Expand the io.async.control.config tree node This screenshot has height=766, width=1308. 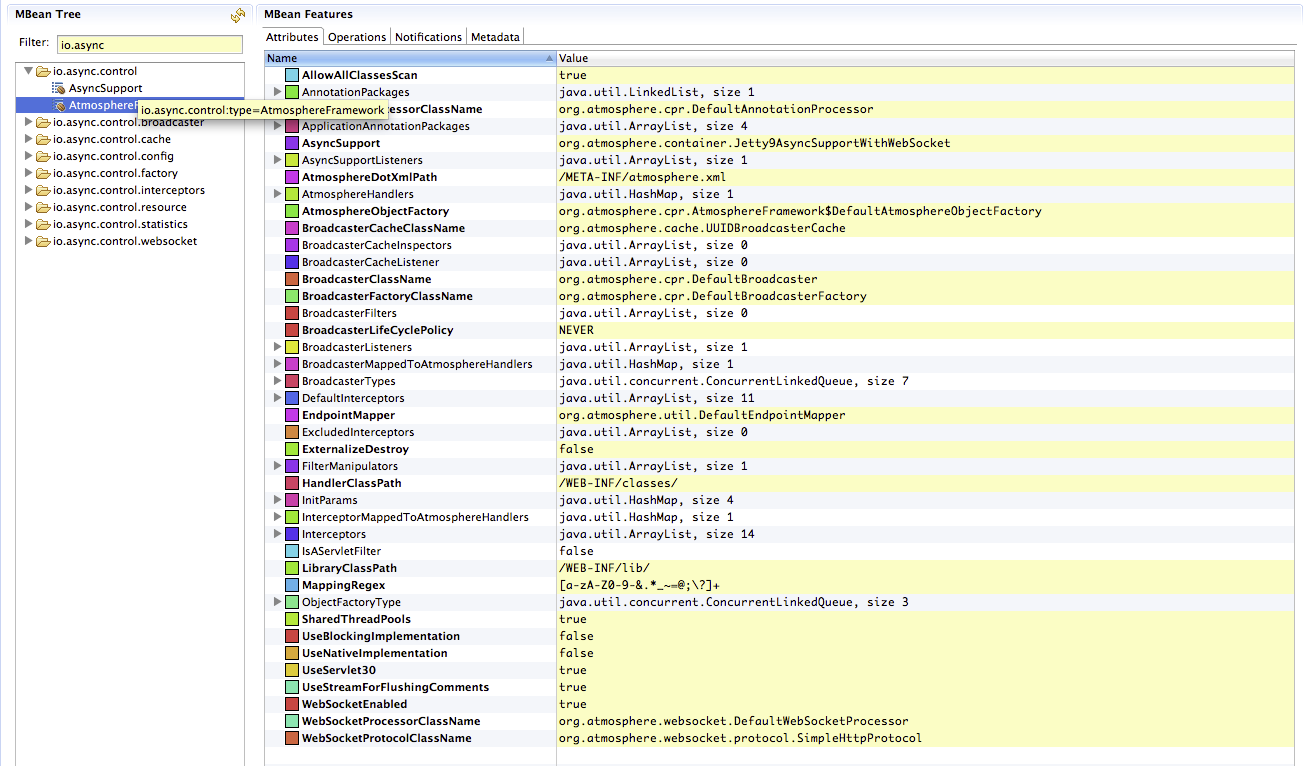[x=28, y=157]
